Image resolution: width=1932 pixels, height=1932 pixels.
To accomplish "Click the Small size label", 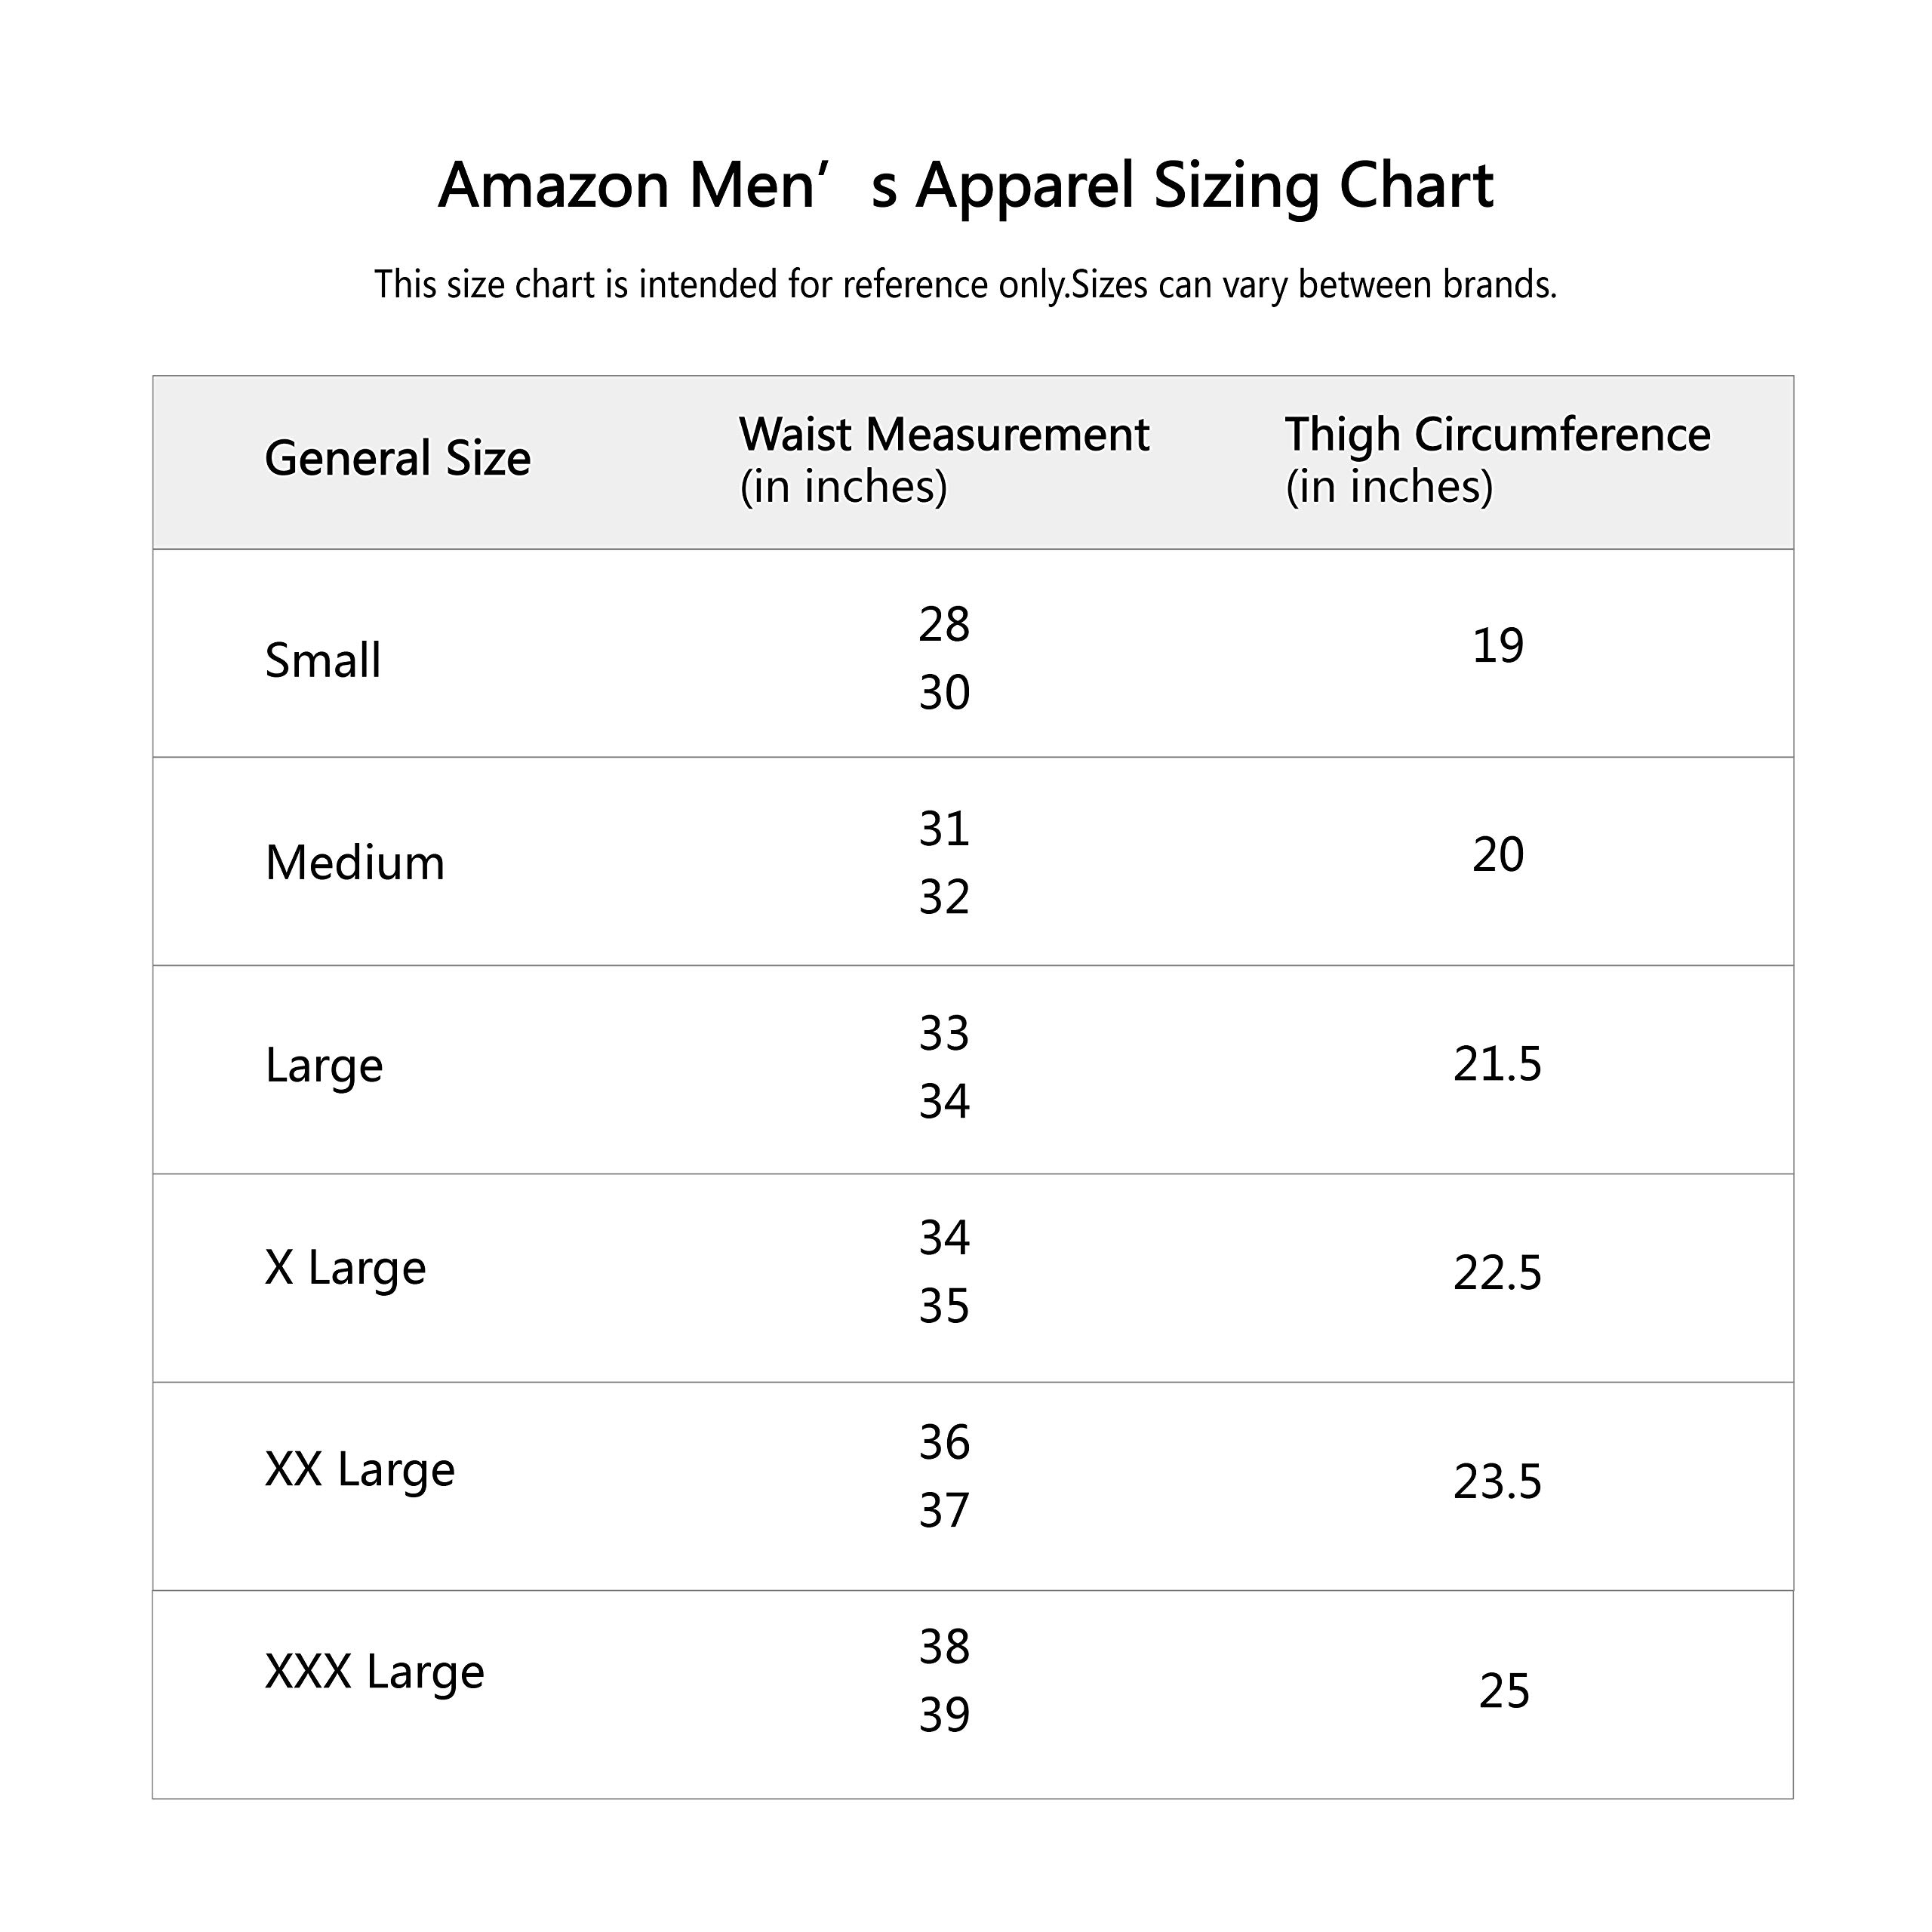I will point(322,661).
